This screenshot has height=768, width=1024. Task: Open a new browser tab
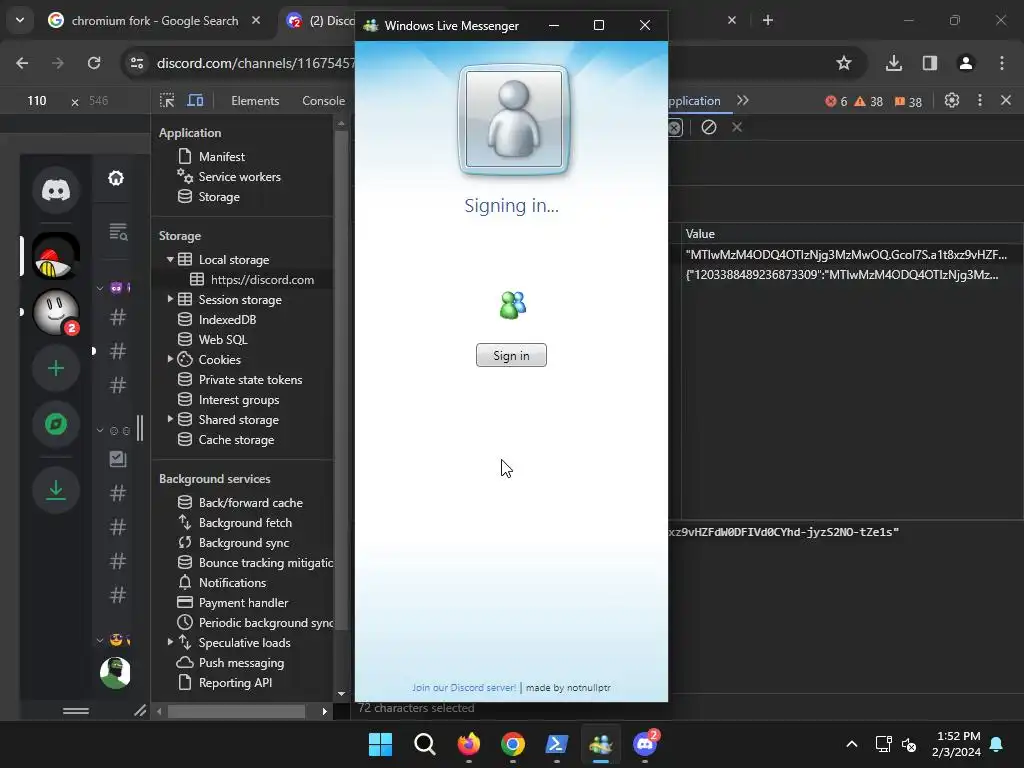tap(768, 20)
